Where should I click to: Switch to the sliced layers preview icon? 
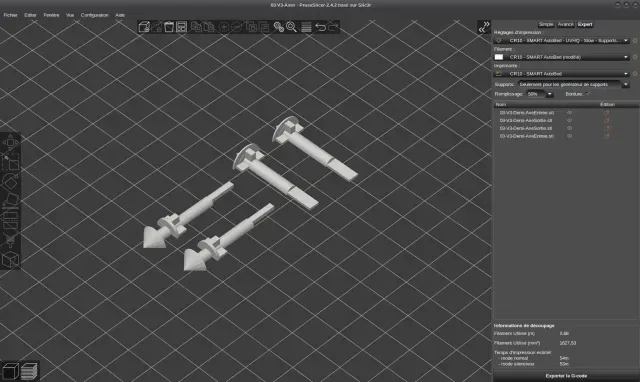29,371
